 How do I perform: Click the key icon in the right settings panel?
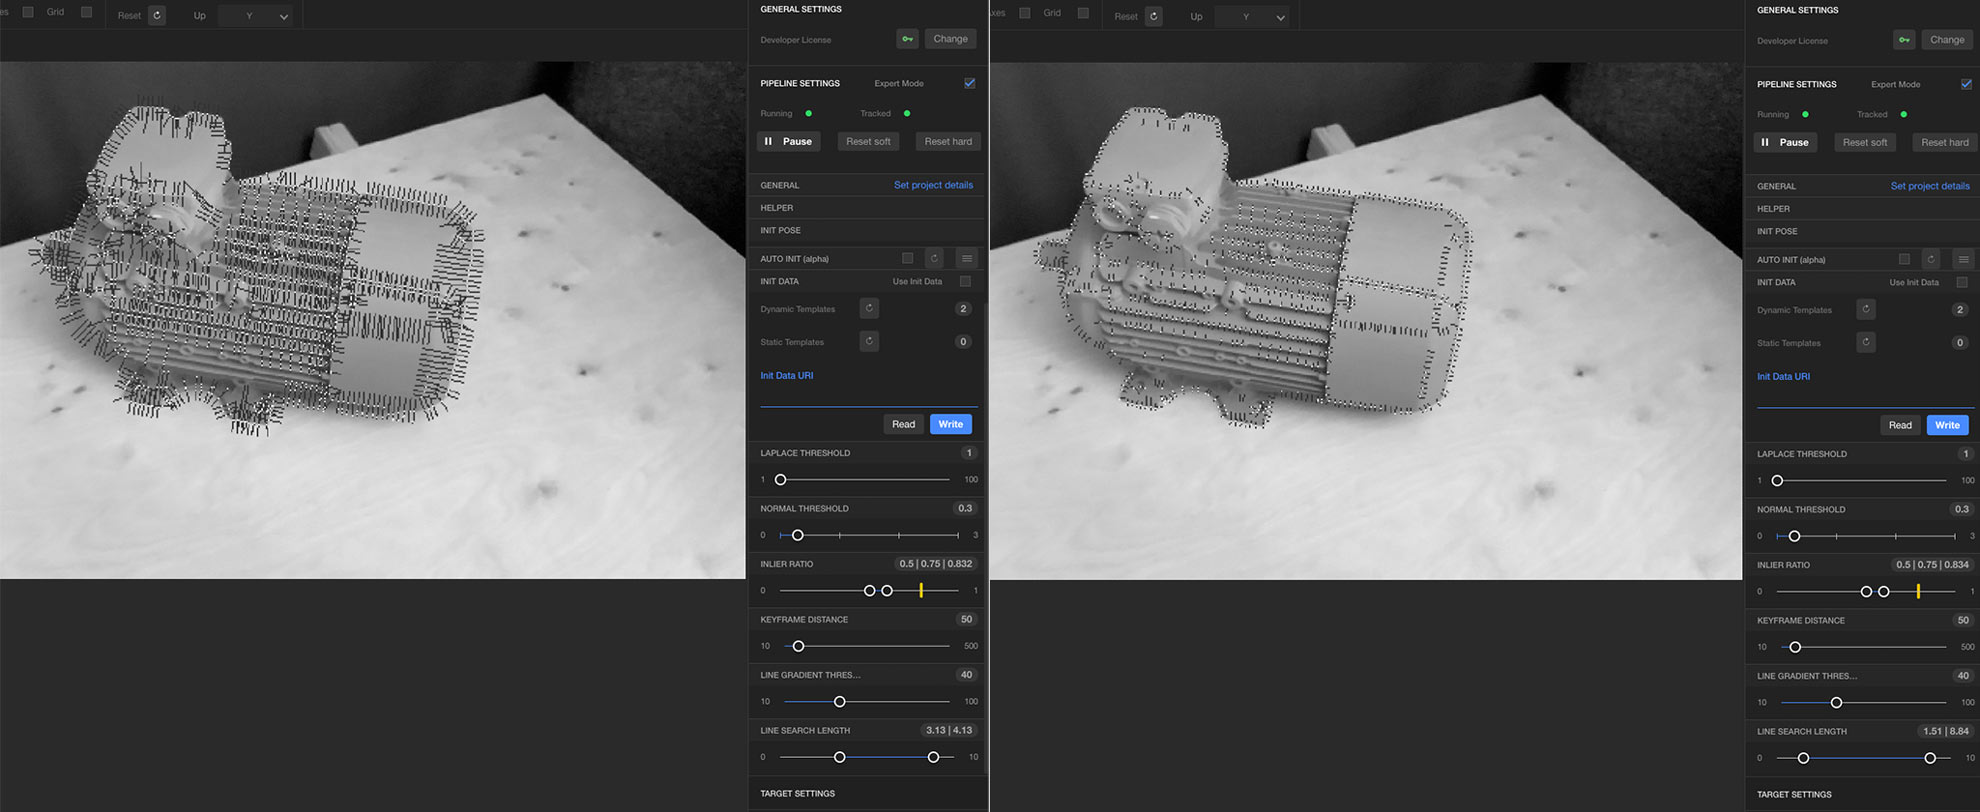pyautogui.click(x=1904, y=40)
